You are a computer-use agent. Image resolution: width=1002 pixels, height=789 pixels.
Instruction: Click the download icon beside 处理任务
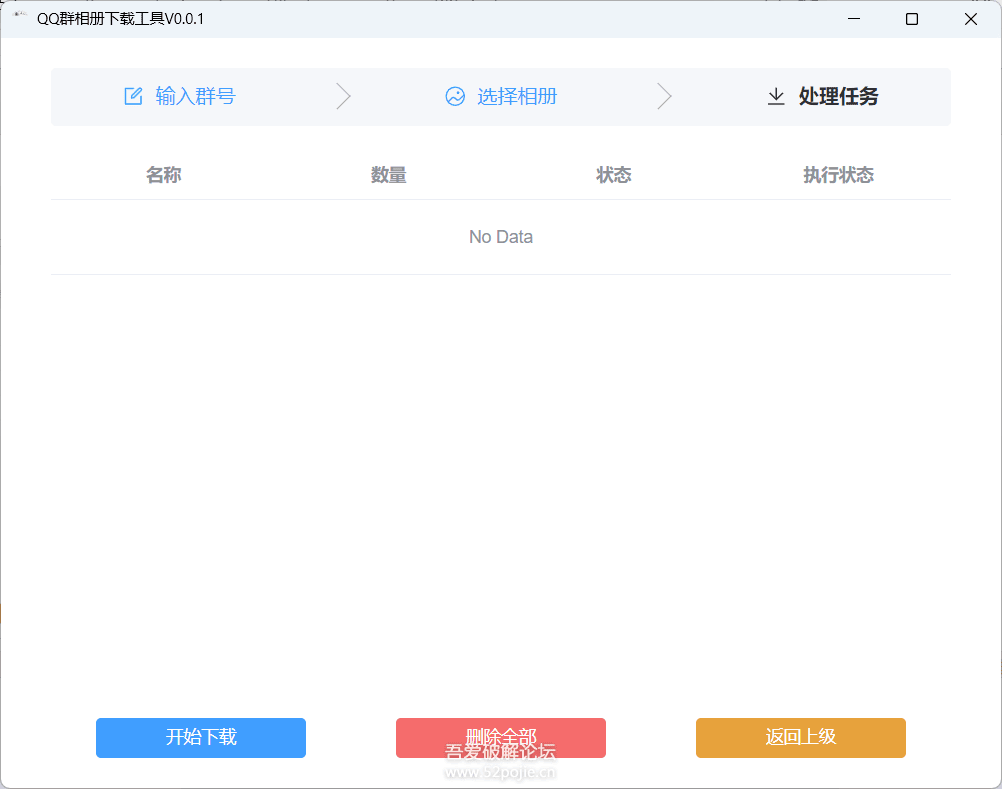pyautogui.click(x=776, y=97)
